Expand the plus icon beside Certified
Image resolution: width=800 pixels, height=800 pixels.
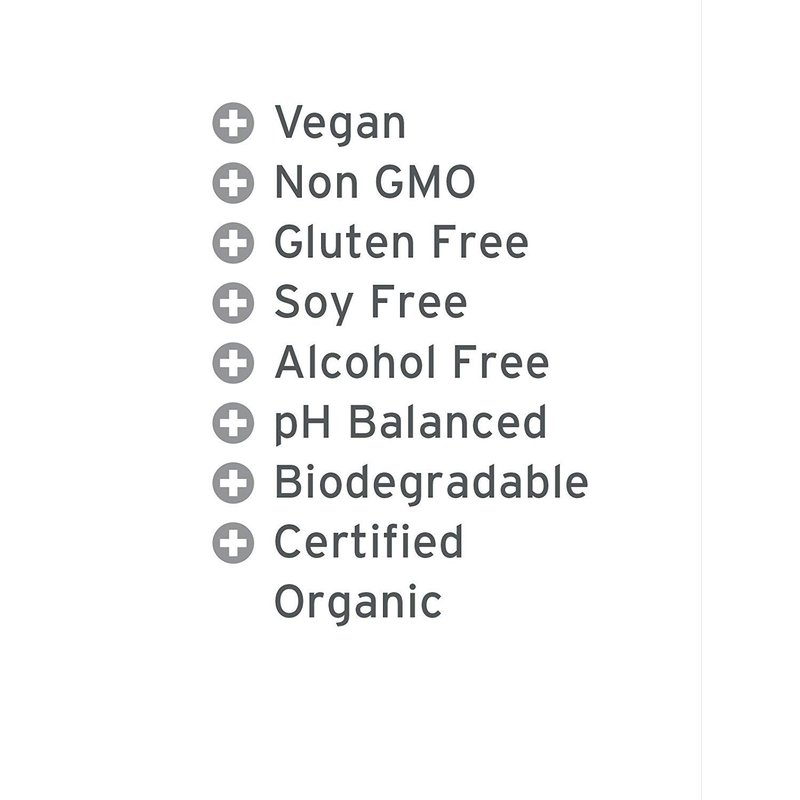point(233,543)
